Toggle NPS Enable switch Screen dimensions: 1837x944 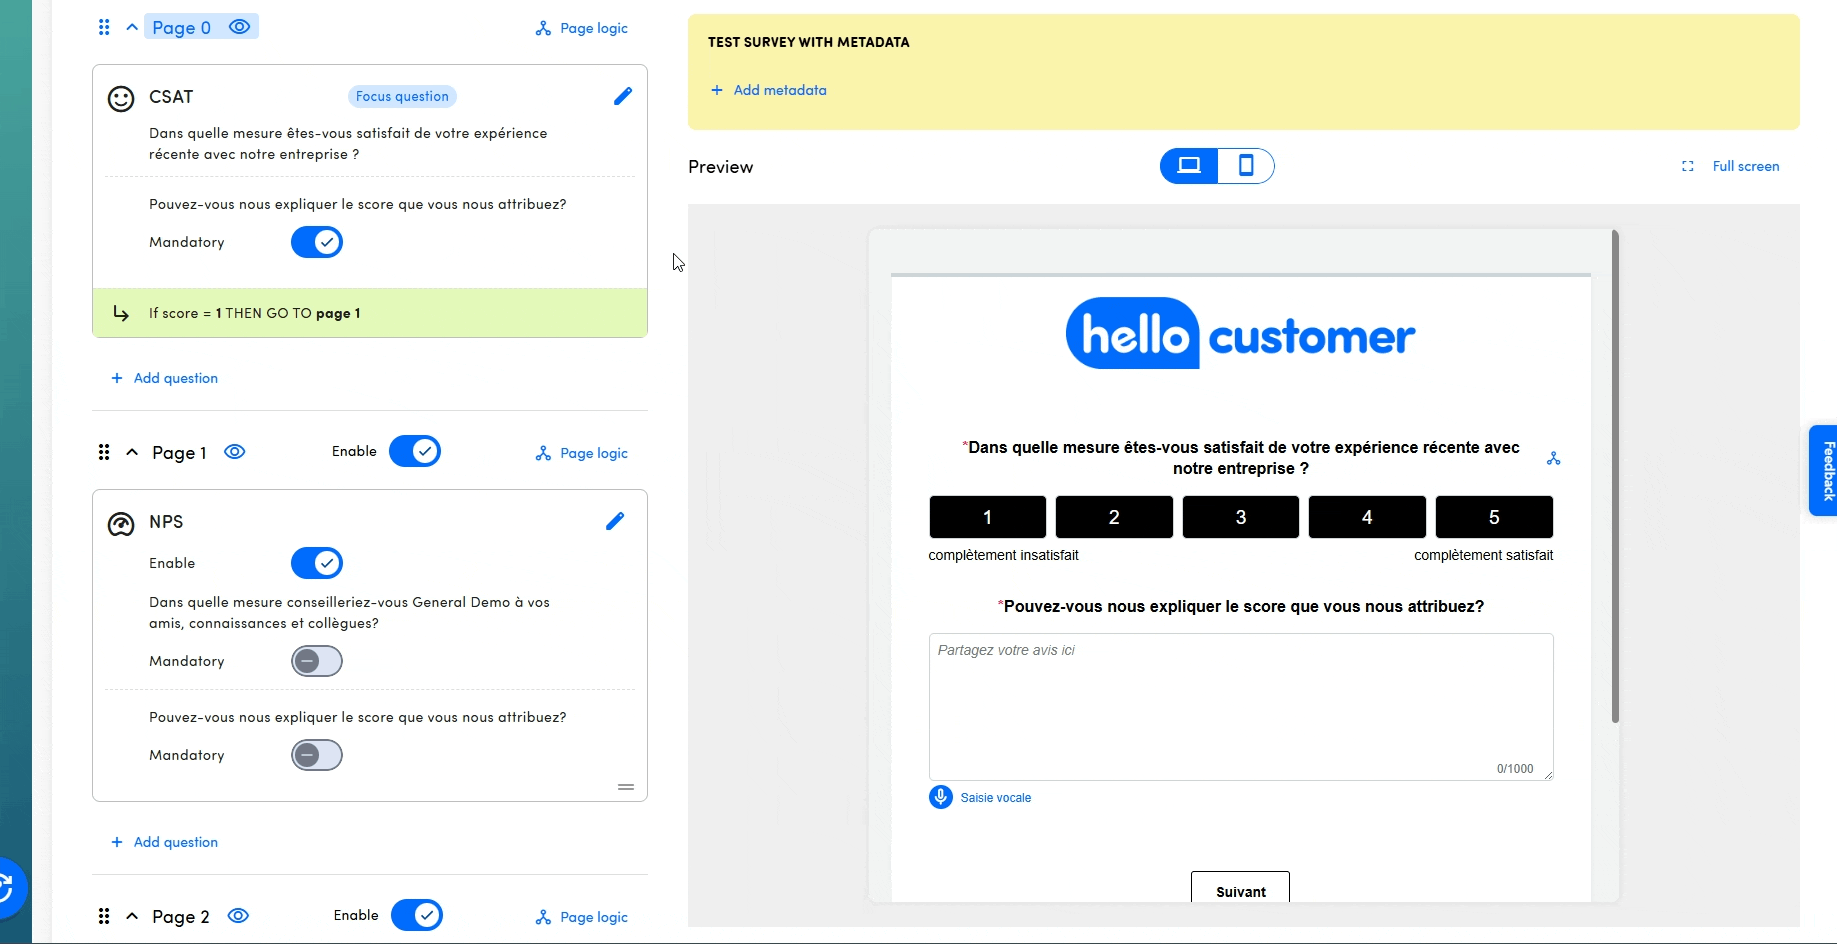pyautogui.click(x=317, y=563)
